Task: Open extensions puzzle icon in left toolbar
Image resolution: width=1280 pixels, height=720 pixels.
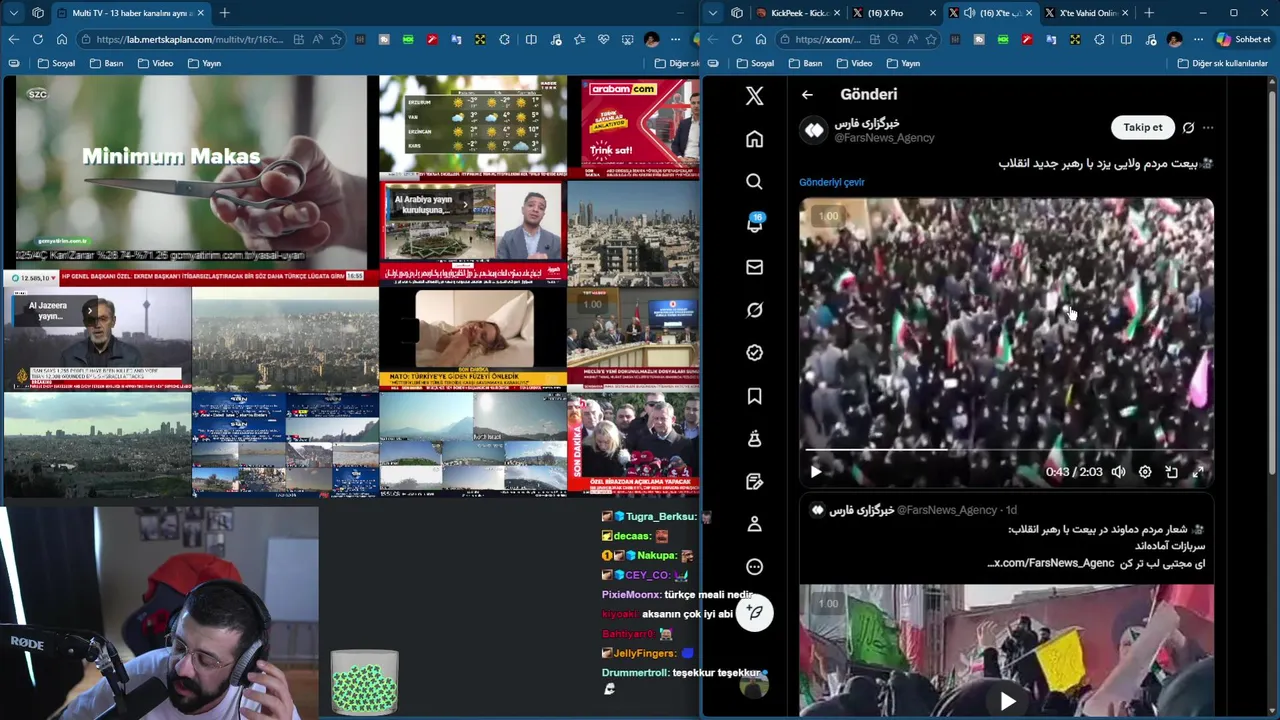Action: pyautogui.click(x=504, y=40)
